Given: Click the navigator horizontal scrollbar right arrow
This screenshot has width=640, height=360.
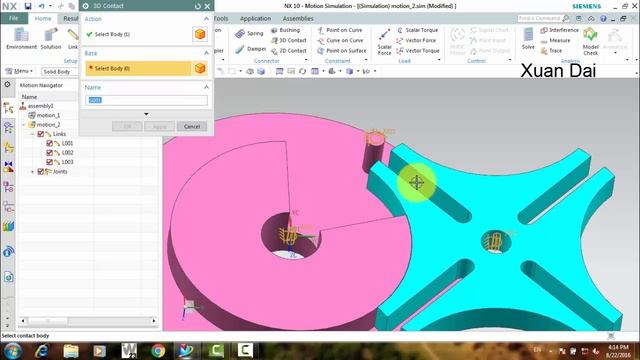Looking at the screenshot, I should click(153, 321).
